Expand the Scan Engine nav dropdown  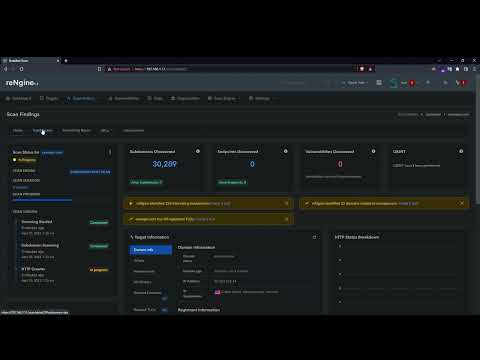click(224, 98)
